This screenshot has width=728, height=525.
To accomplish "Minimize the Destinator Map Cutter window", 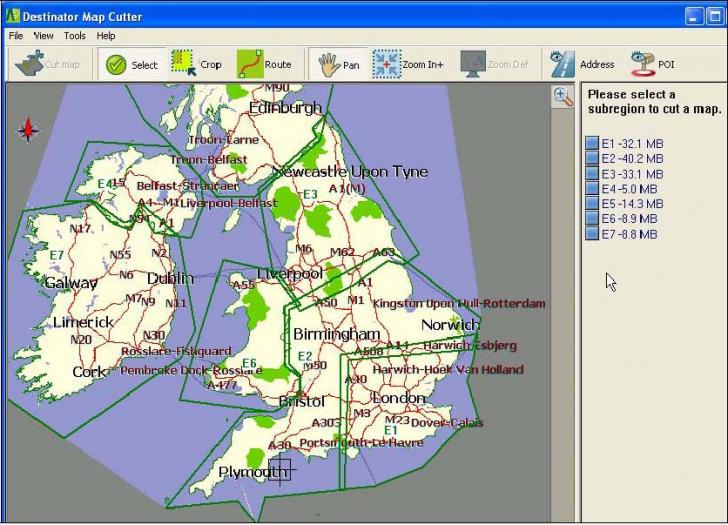I will 694,17.
